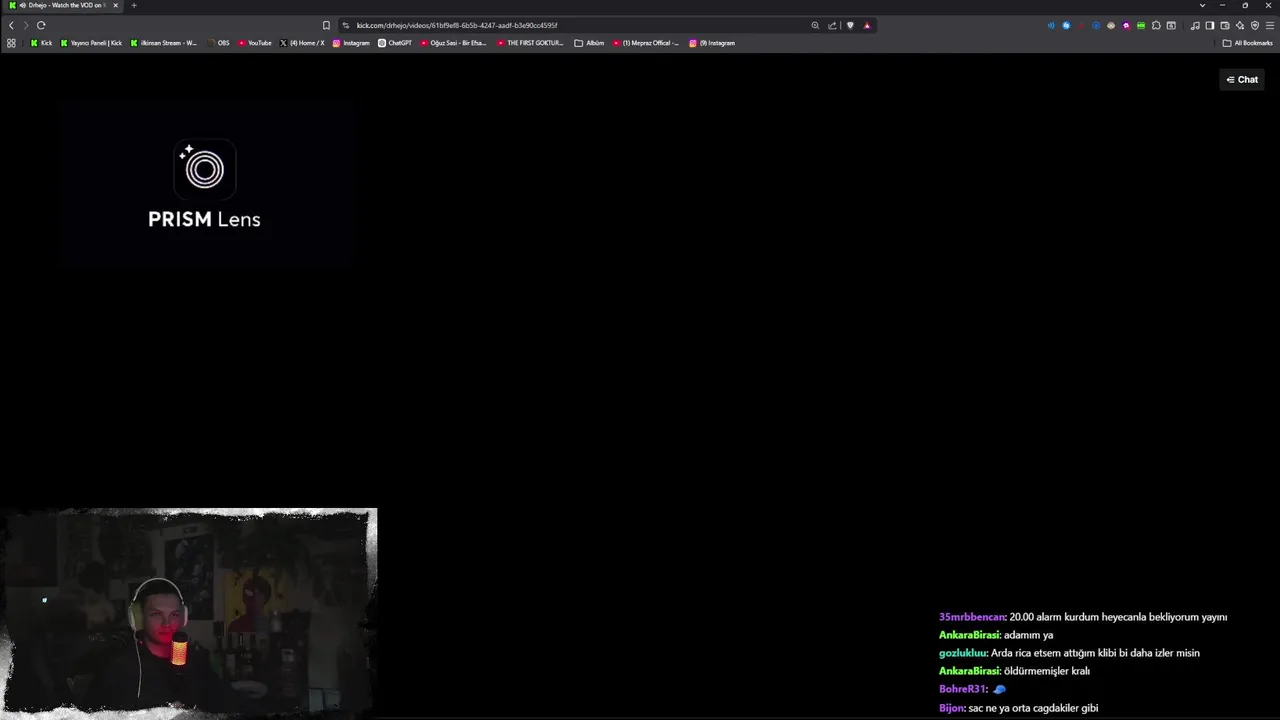This screenshot has height=720, width=1280.
Task: Open site settings icon beside the URL
Action: pyautogui.click(x=345, y=25)
